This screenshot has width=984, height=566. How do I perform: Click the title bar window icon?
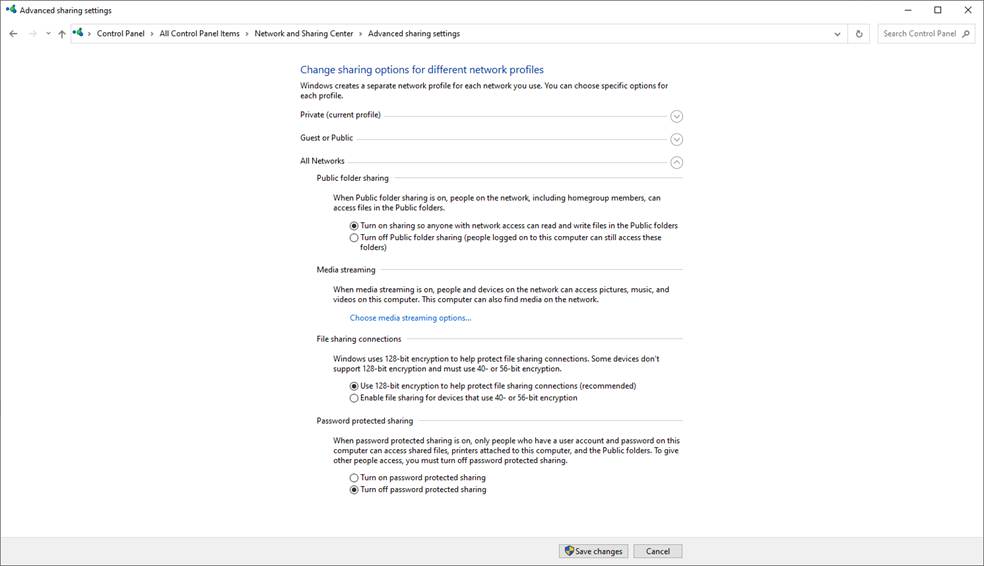[x=11, y=9]
